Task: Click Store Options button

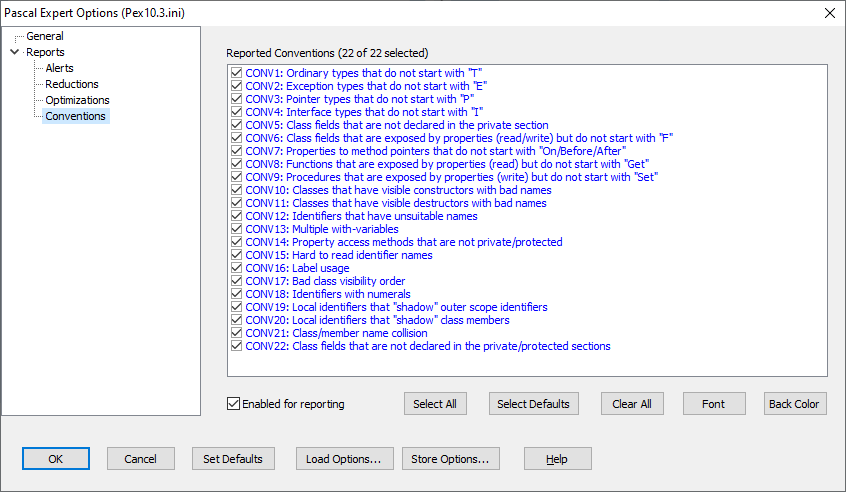Action: click(x=450, y=459)
